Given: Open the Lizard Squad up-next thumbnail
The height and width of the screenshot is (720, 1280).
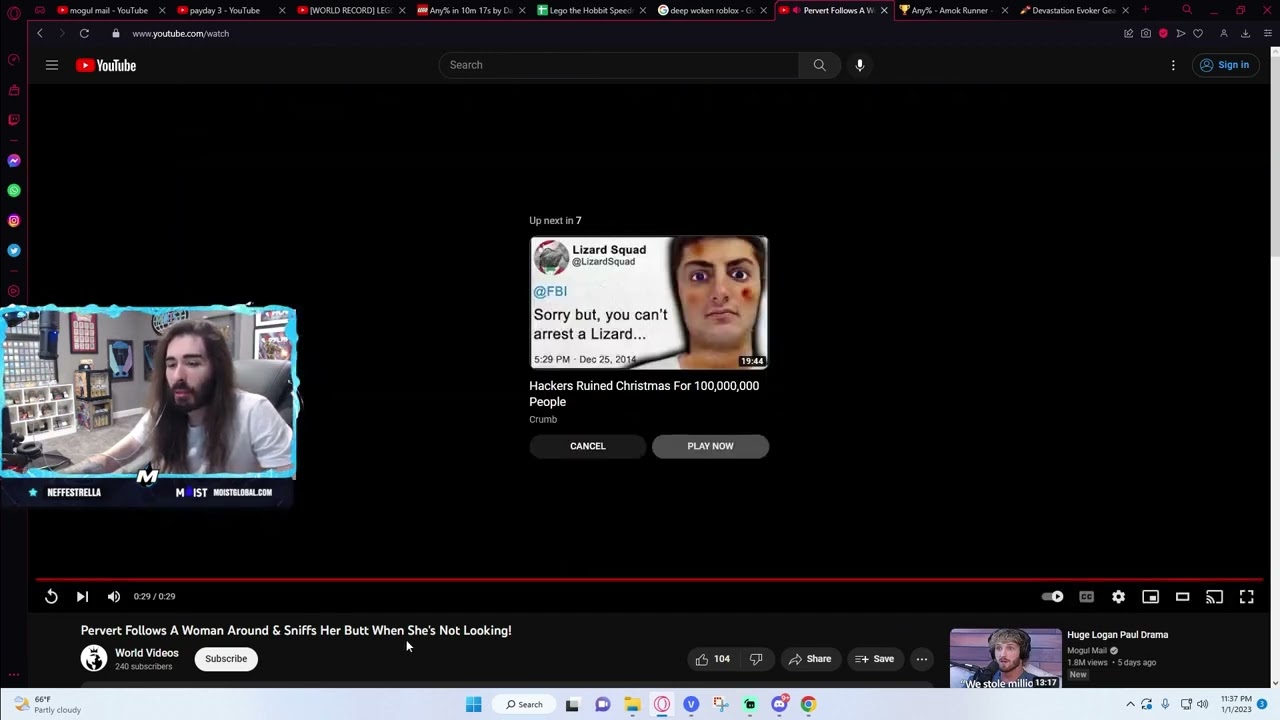Looking at the screenshot, I should (x=648, y=303).
